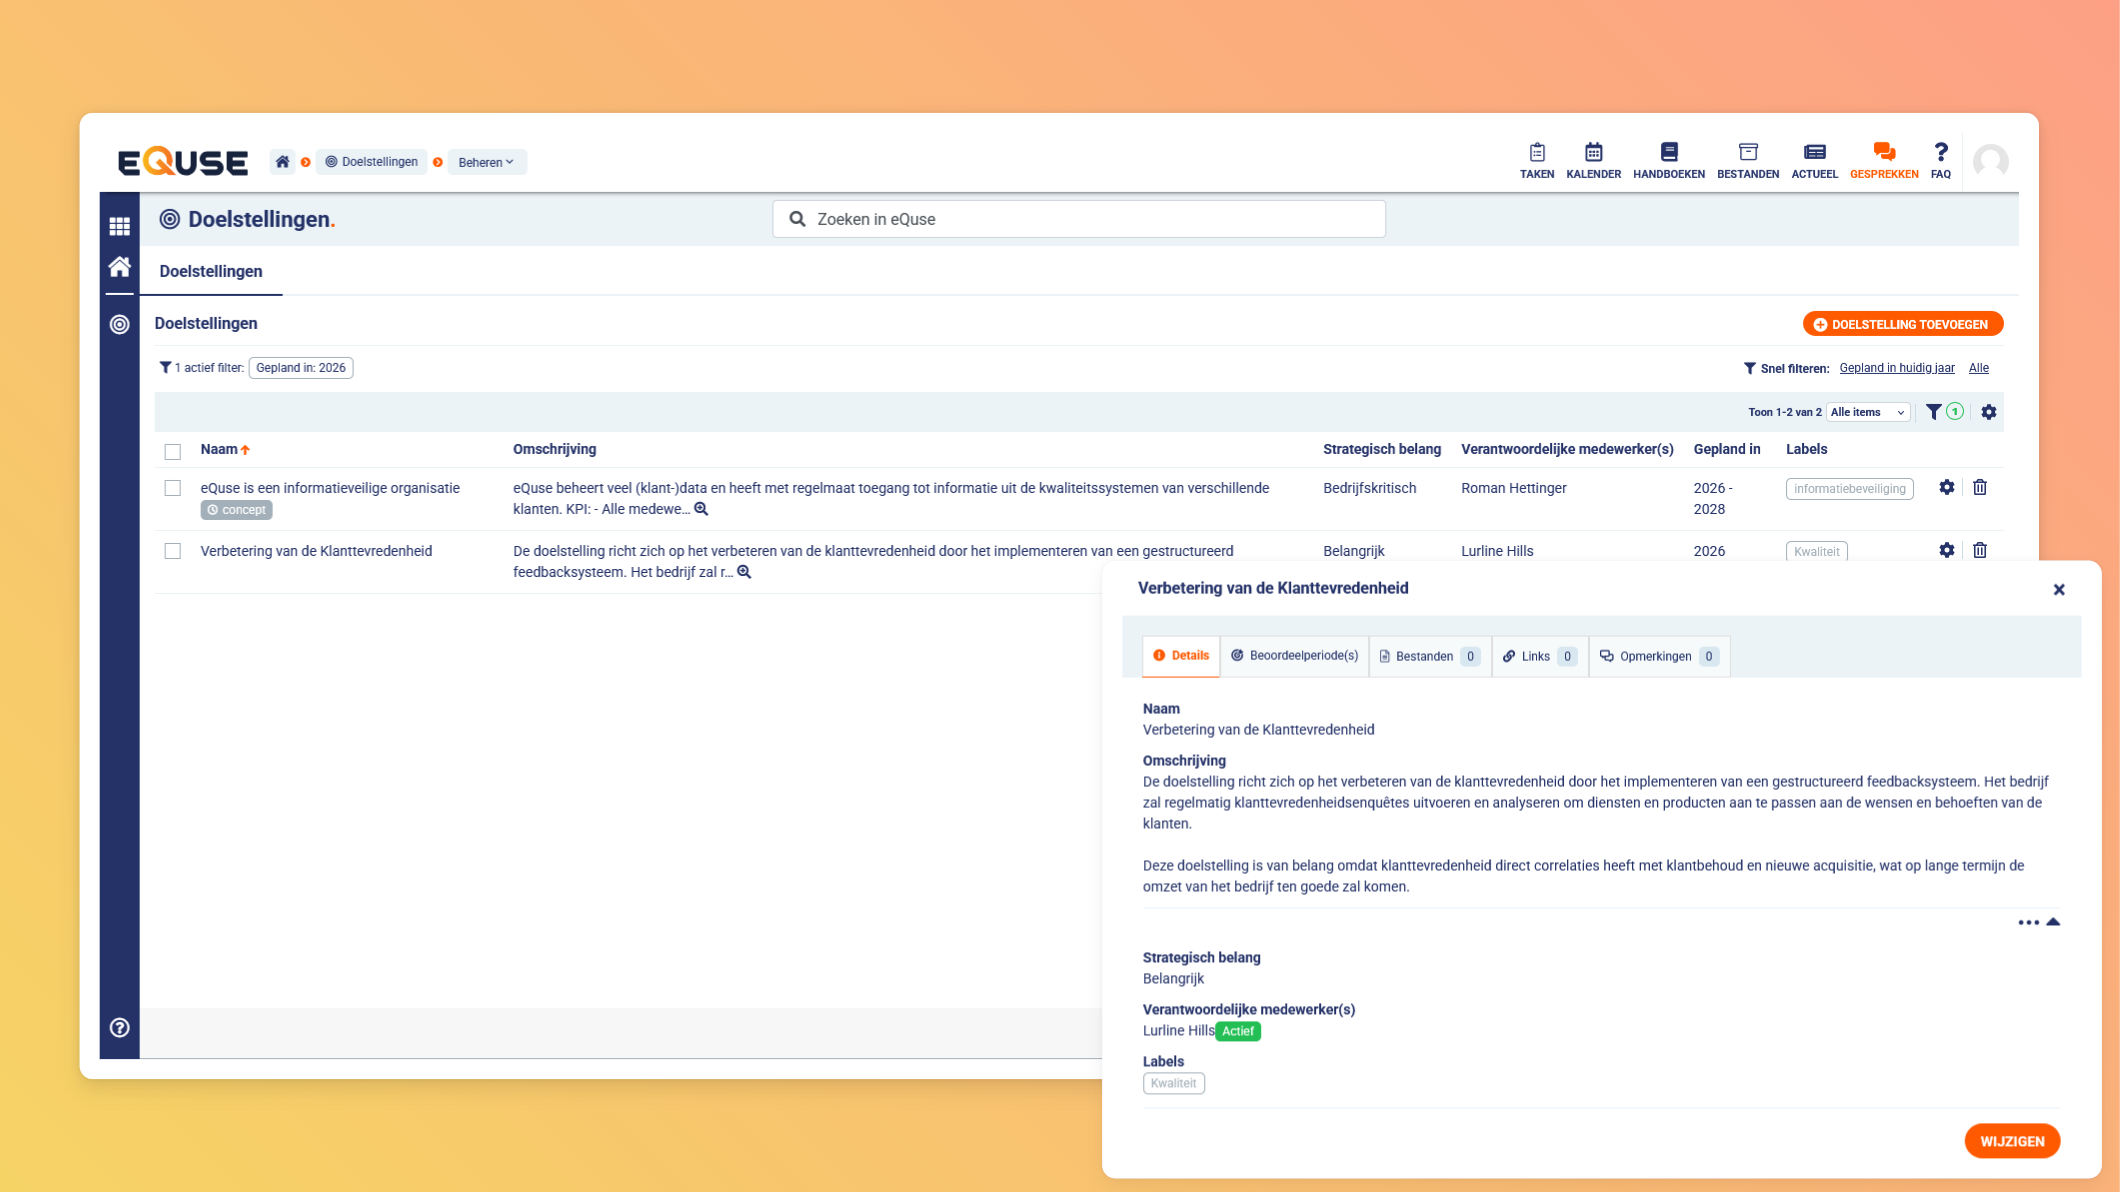Open the Beheren breadcrumb dropdown

[486, 162]
